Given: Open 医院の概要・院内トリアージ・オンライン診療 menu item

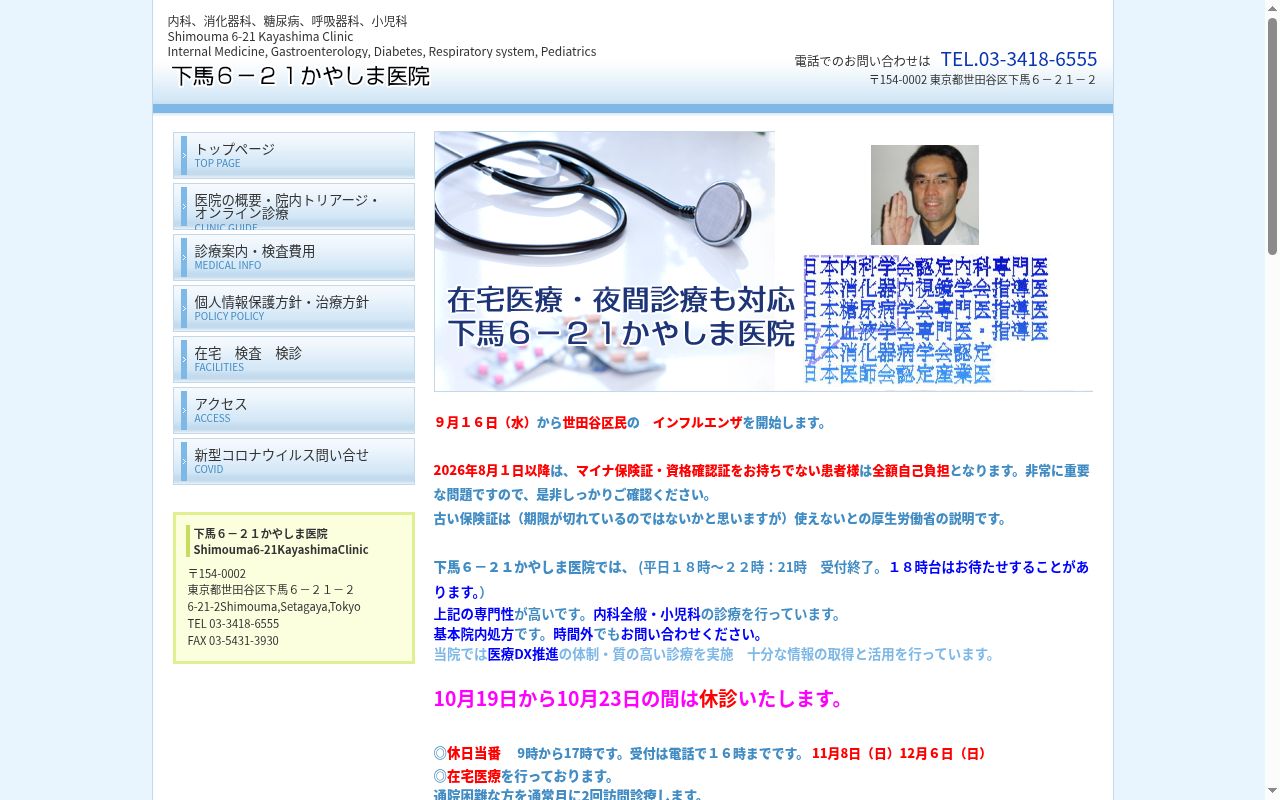Looking at the screenshot, I should 294,207.
